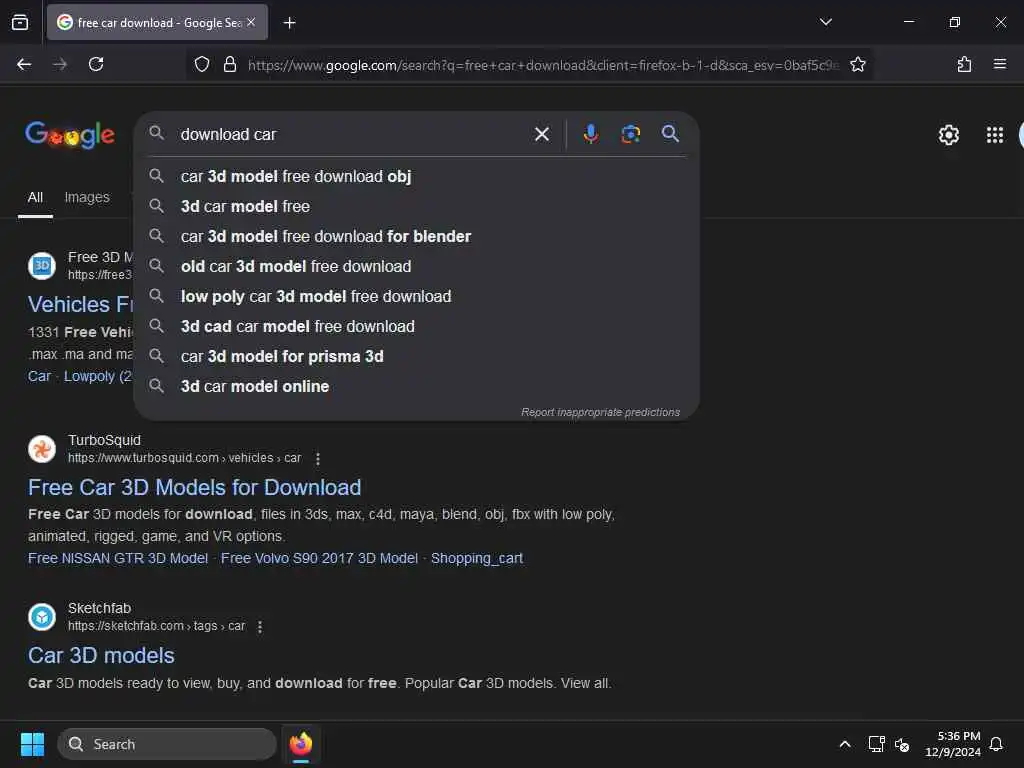This screenshot has height=768, width=1024.
Task: Open Google quick settings gear
Action: pyautogui.click(x=948, y=135)
